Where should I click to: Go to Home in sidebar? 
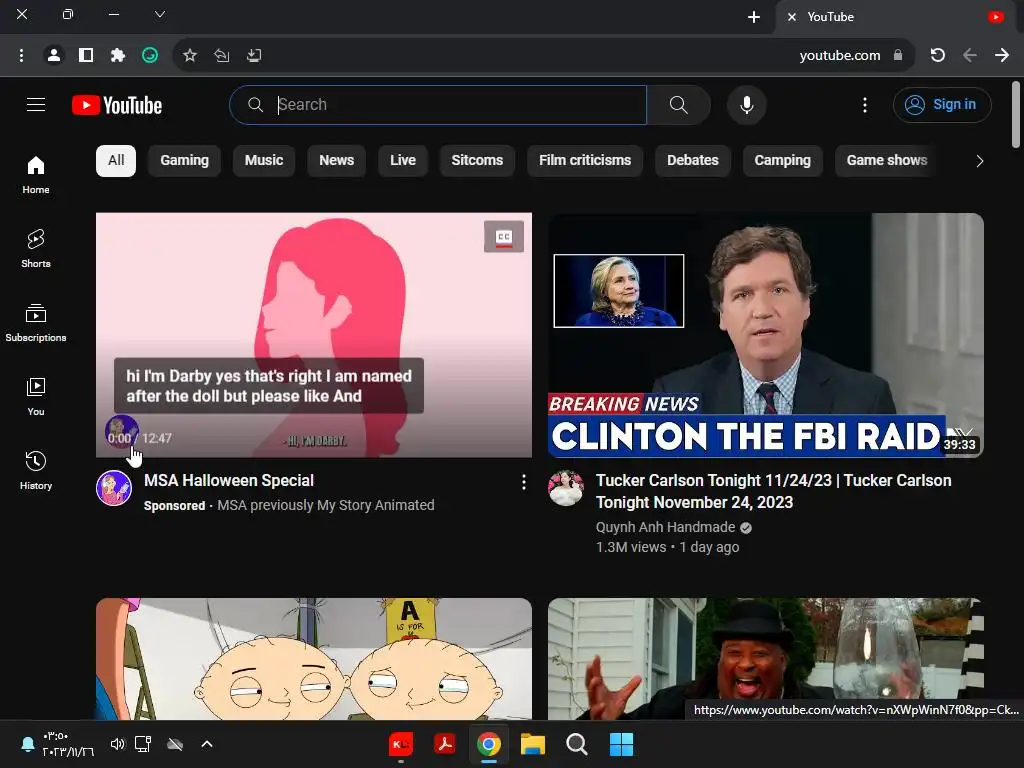(36, 175)
